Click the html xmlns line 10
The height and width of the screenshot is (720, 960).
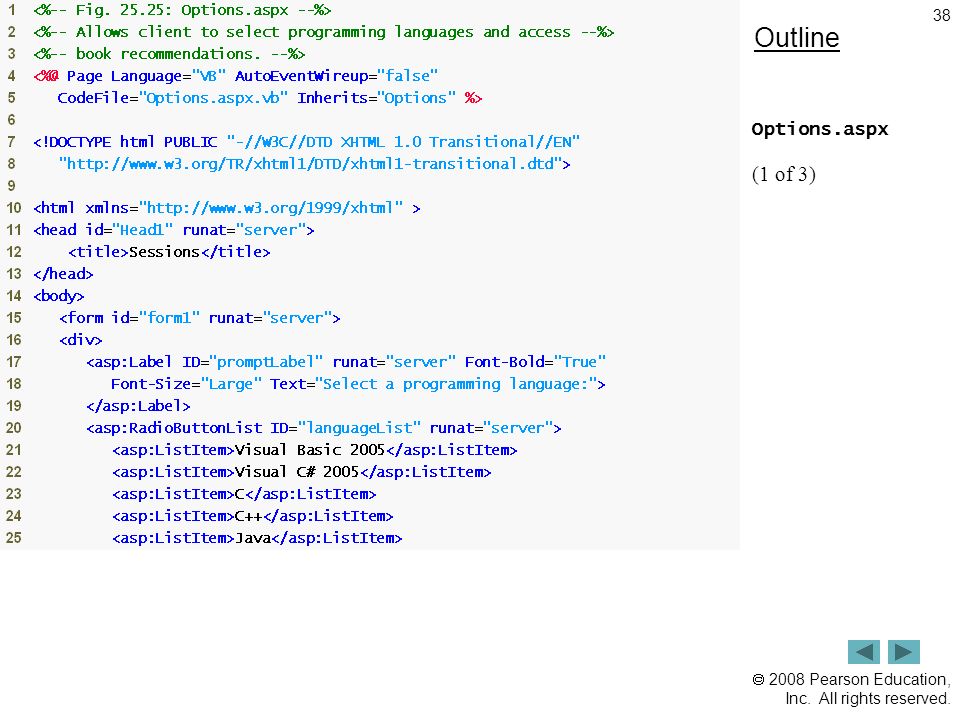coord(227,208)
